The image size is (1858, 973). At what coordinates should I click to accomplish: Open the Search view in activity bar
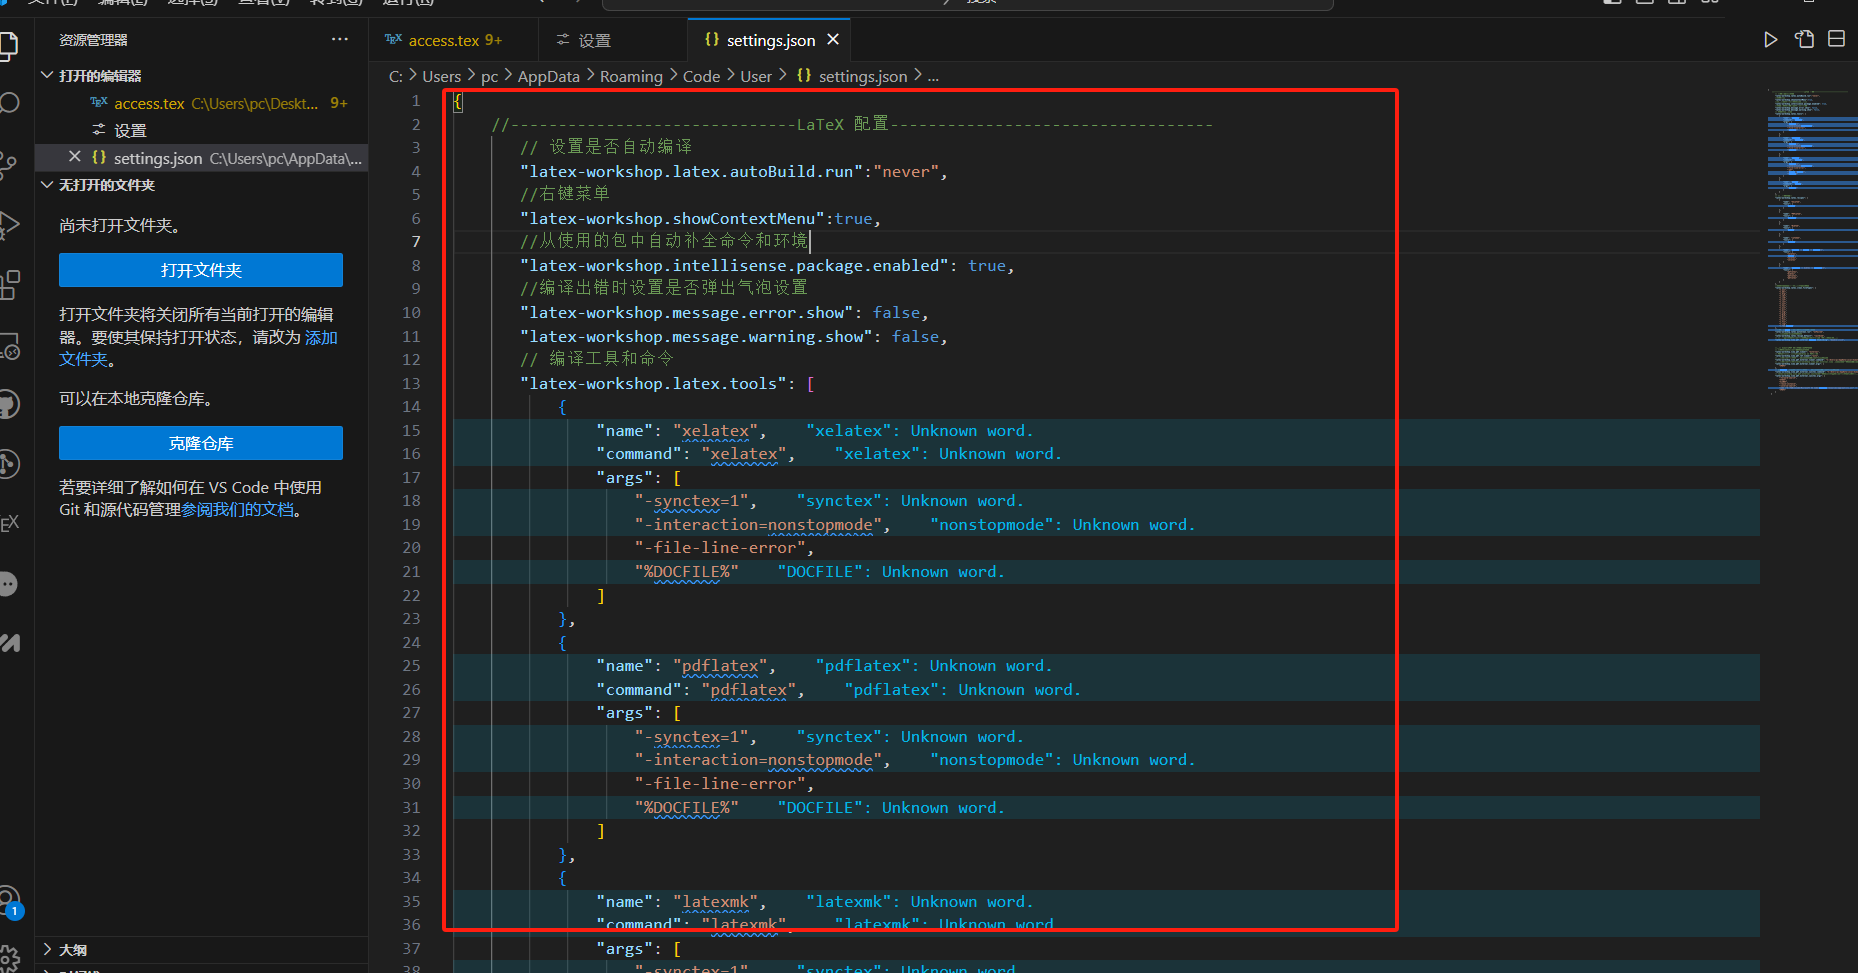click(x=8, y=103)
